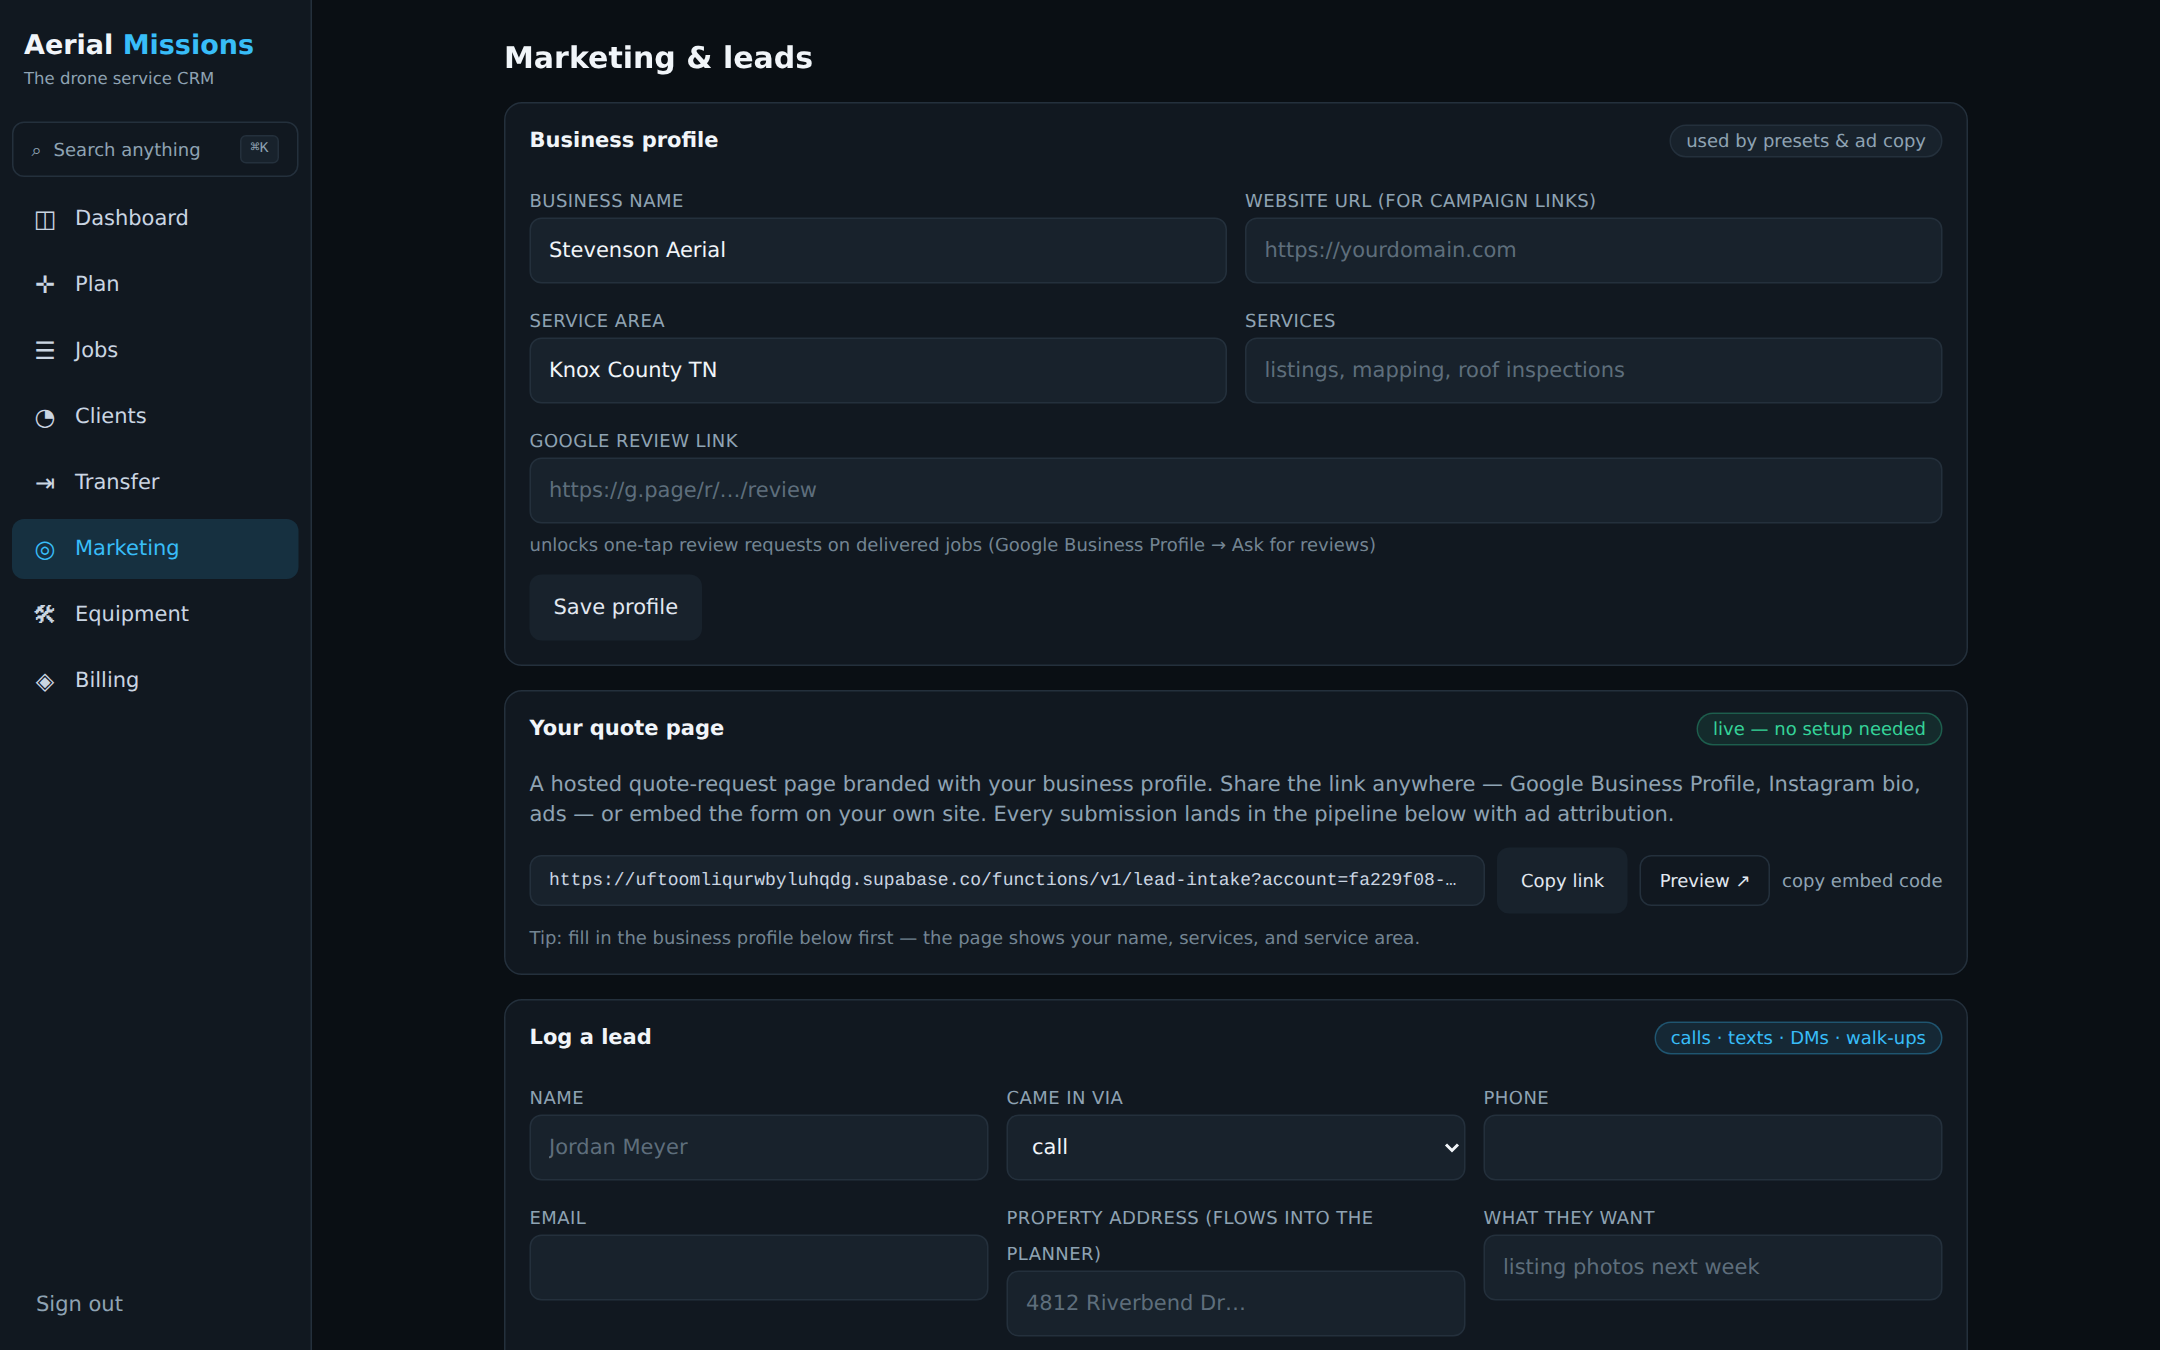The width and height of the screenshot is (2160, 1350).
Task: Click the Plan plus icon in sidebar
Action: (x=45, y=285)
